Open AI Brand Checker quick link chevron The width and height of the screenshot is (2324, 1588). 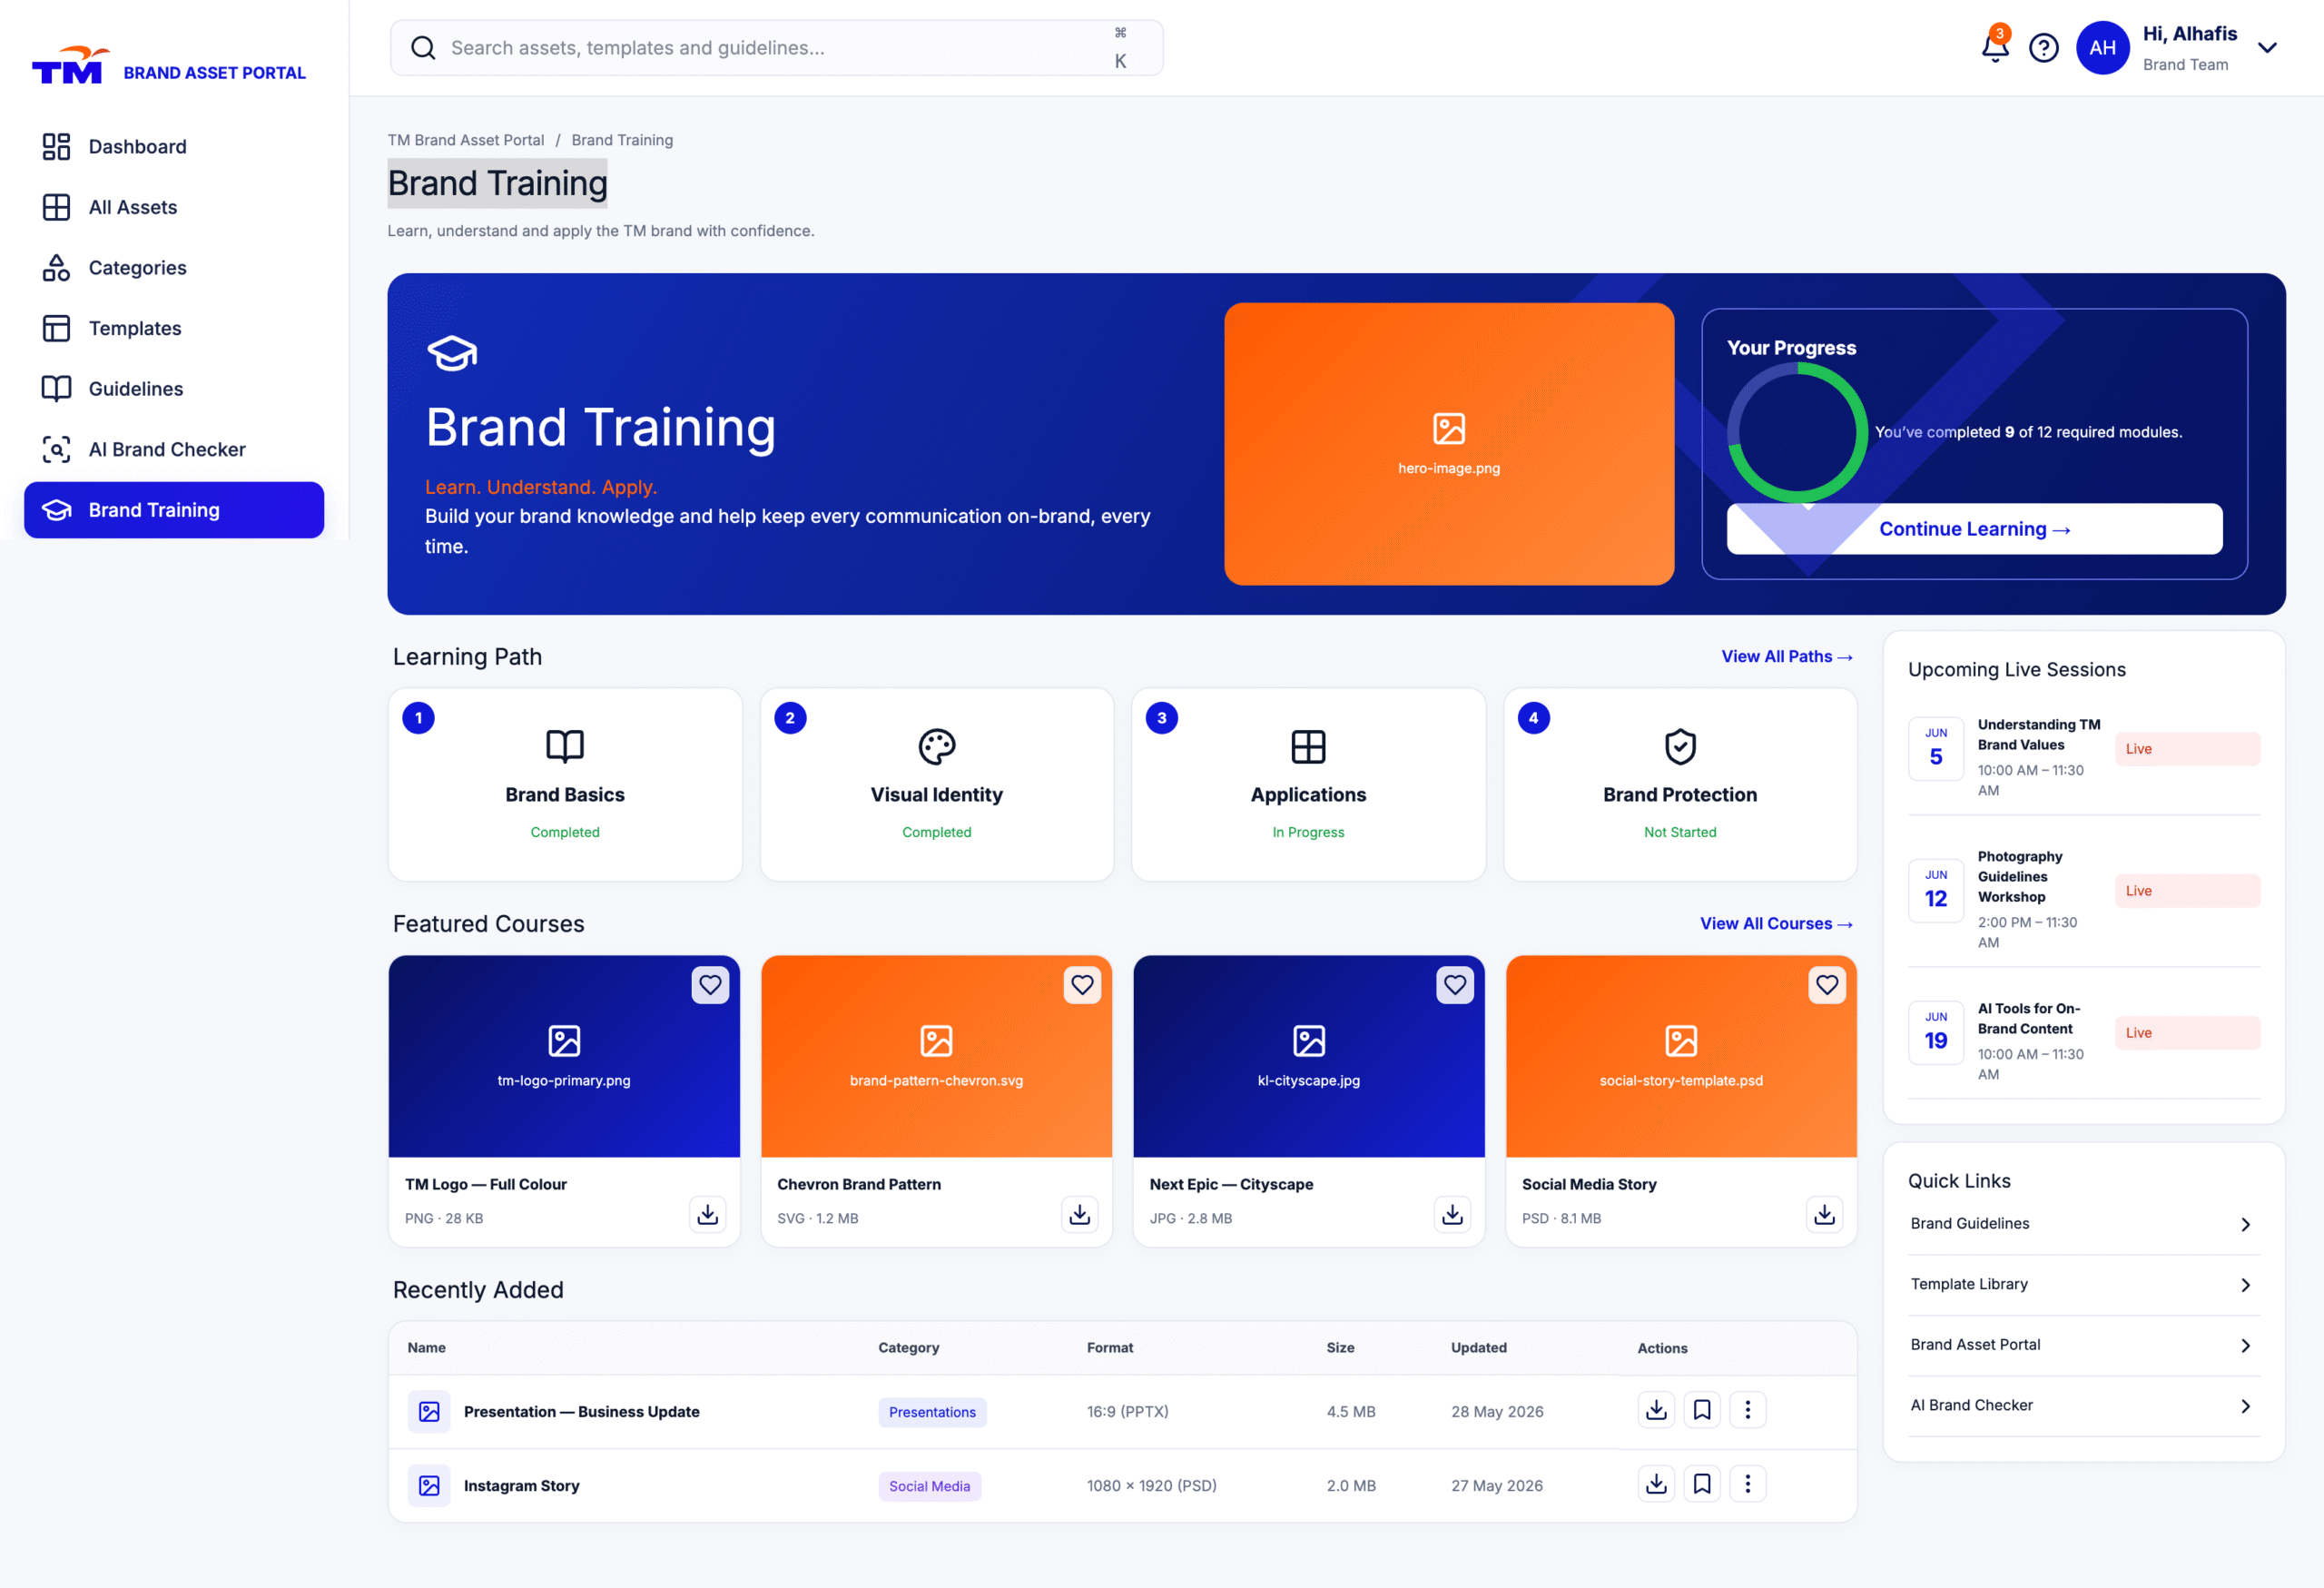click(x=2245, y=1406)
